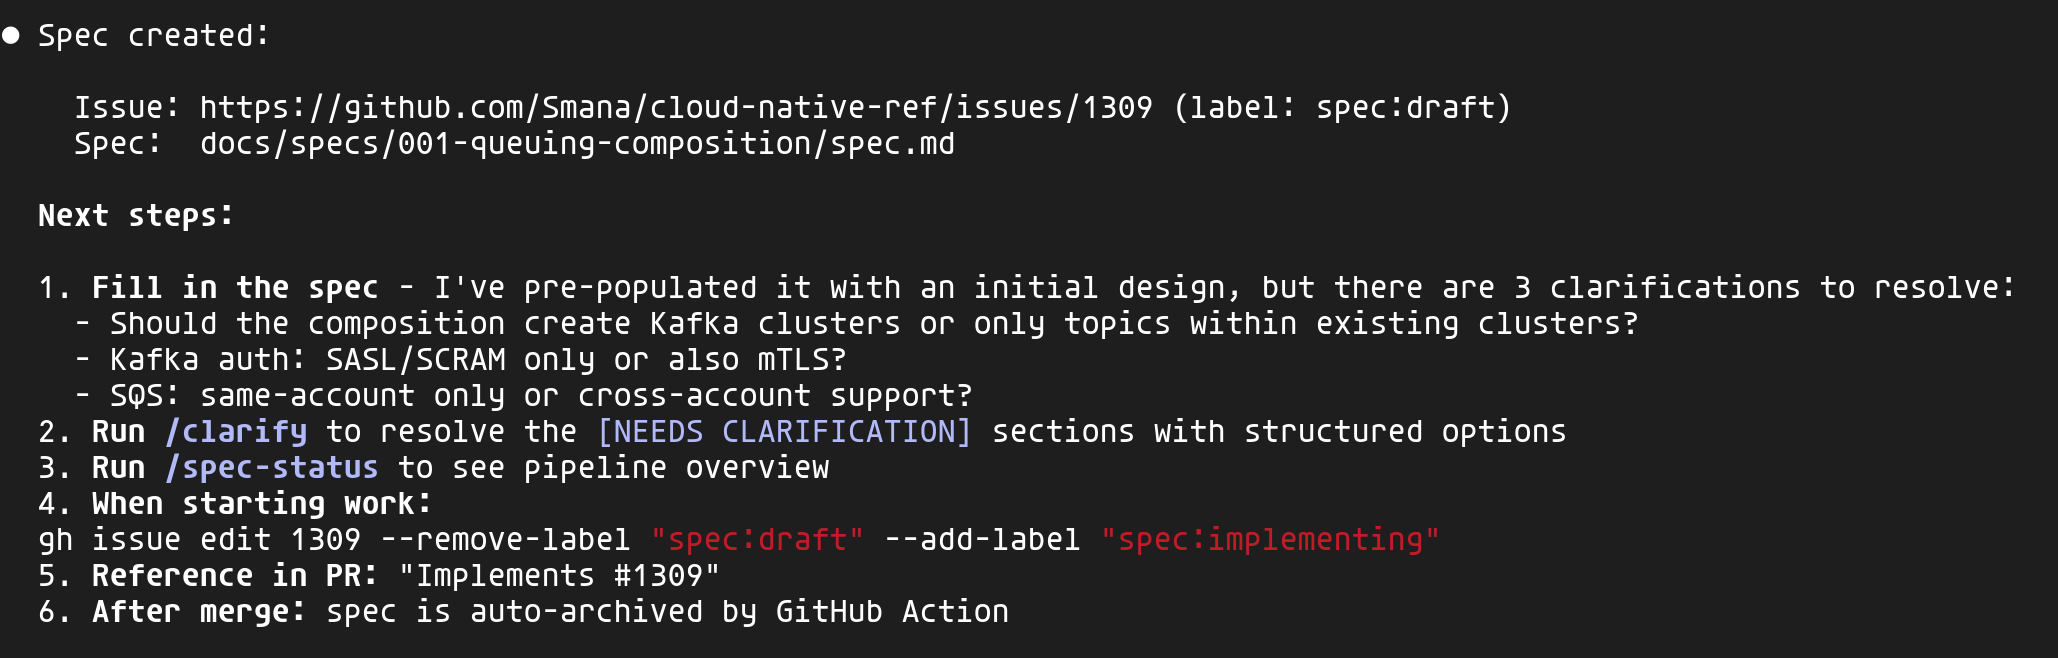Viewport: 2058px width, 658px height.
Task: Click the red "spec:implementing" string
Action: click(1270, 540)
